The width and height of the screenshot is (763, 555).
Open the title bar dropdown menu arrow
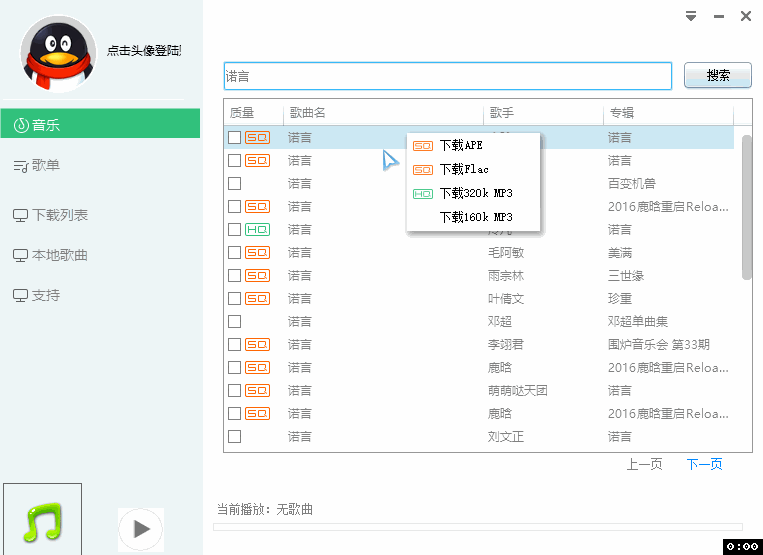coord(690,16)
